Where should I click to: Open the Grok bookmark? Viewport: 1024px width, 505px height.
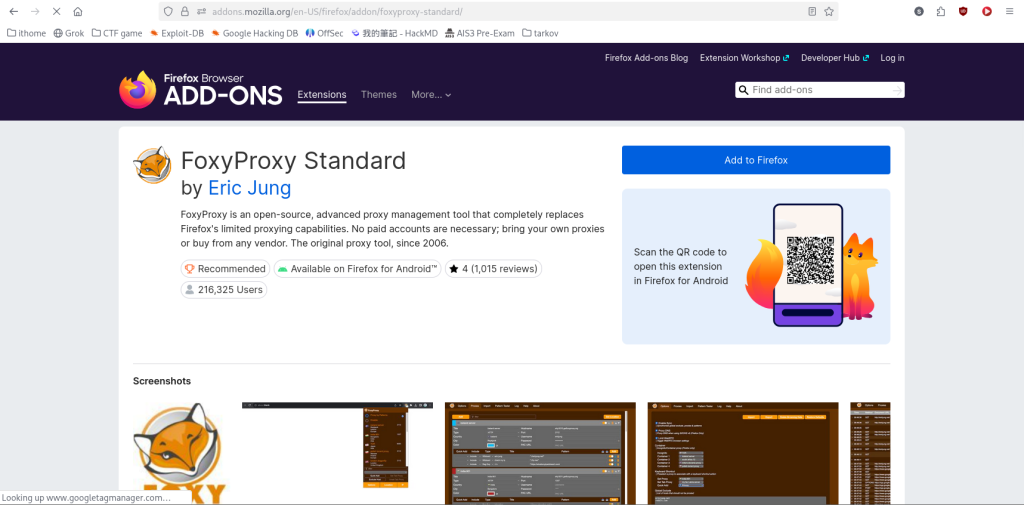[69, 33]
